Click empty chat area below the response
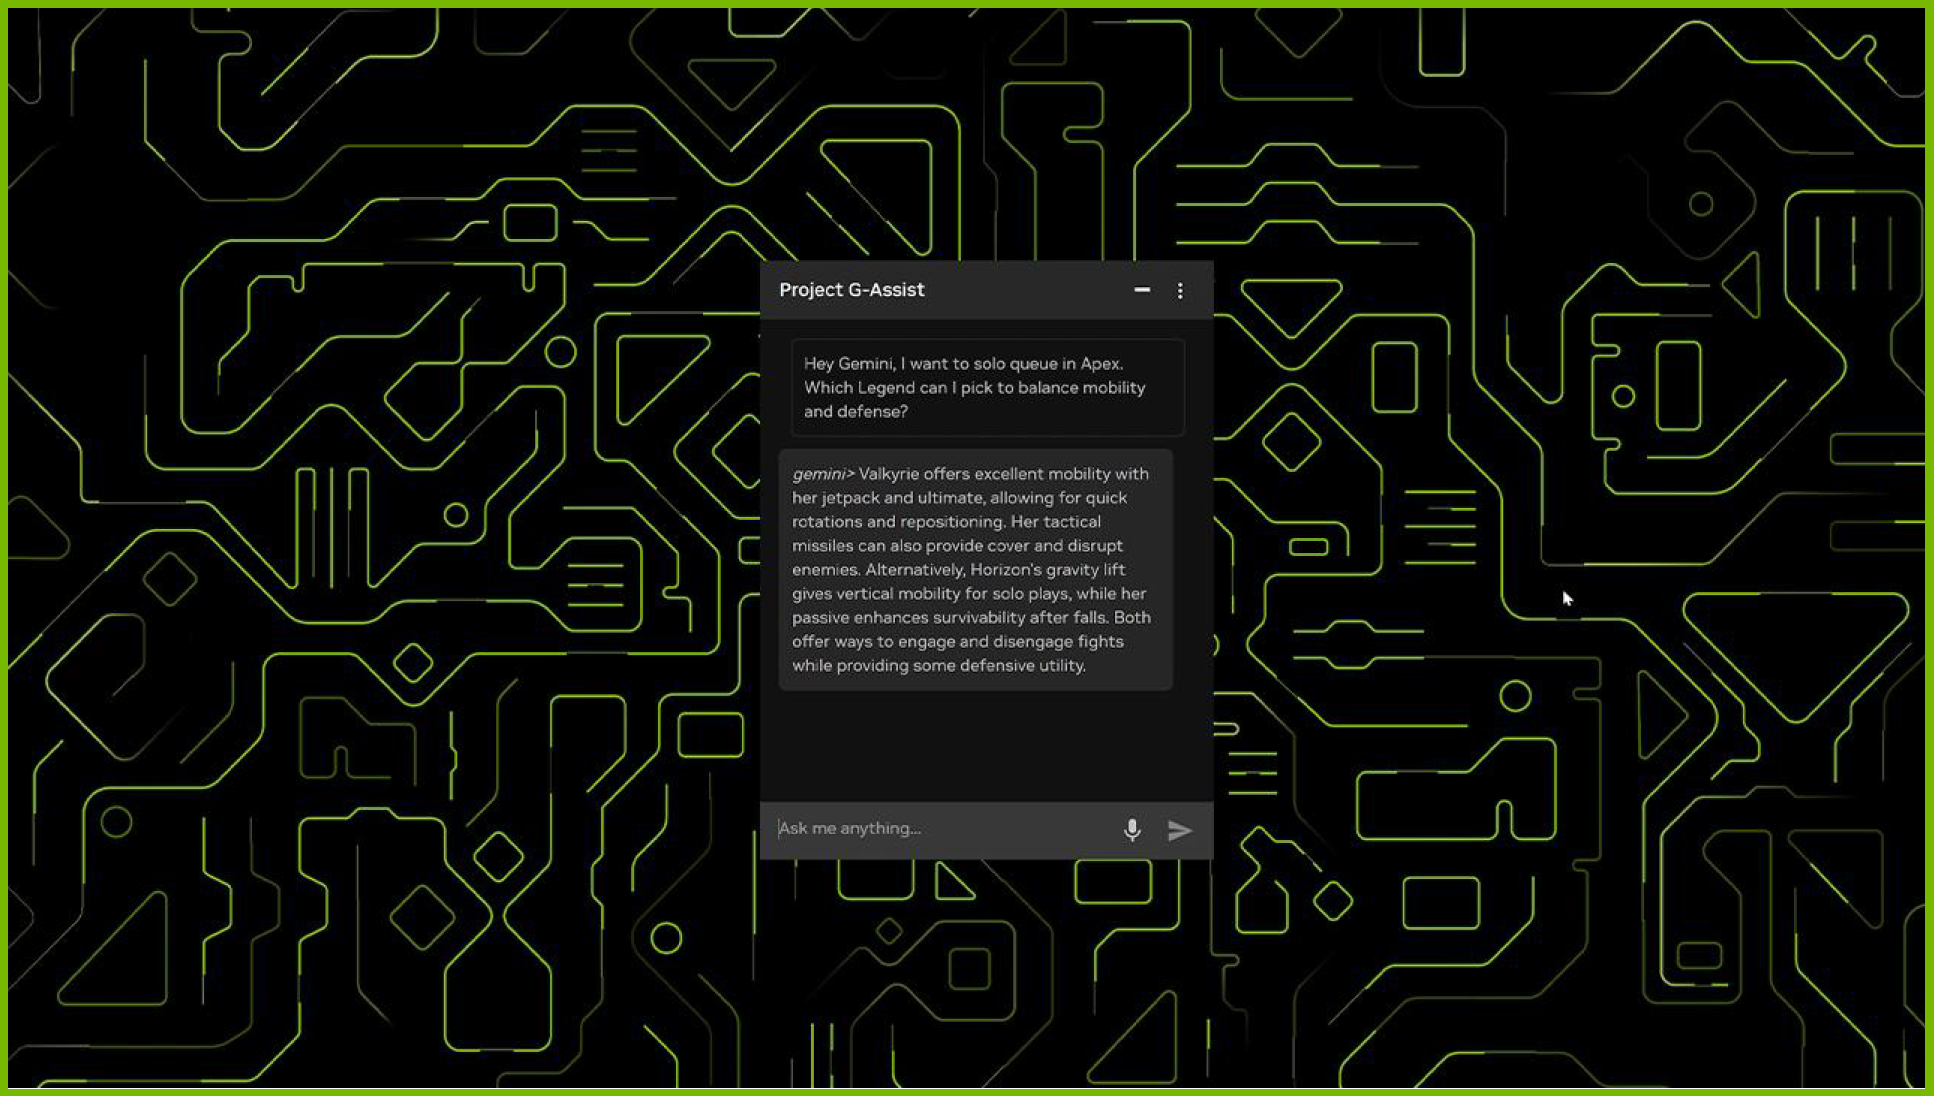Image resolution: width=1934 pixels, height=1096 pixels. [x=985, y=745]
